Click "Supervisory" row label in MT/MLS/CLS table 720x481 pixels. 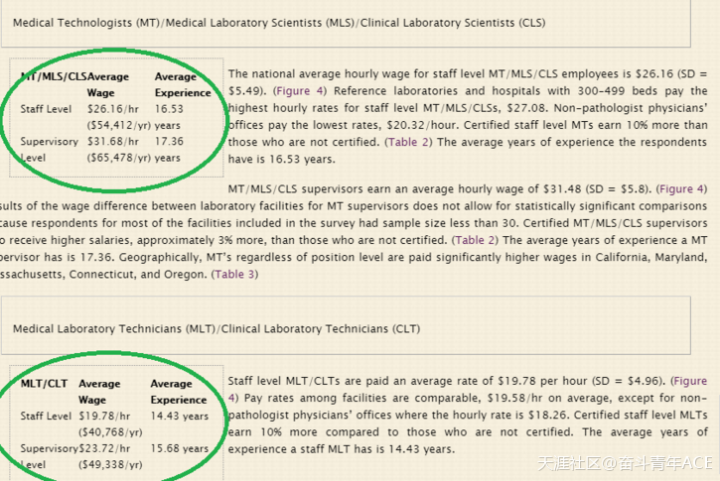point(49,141)
